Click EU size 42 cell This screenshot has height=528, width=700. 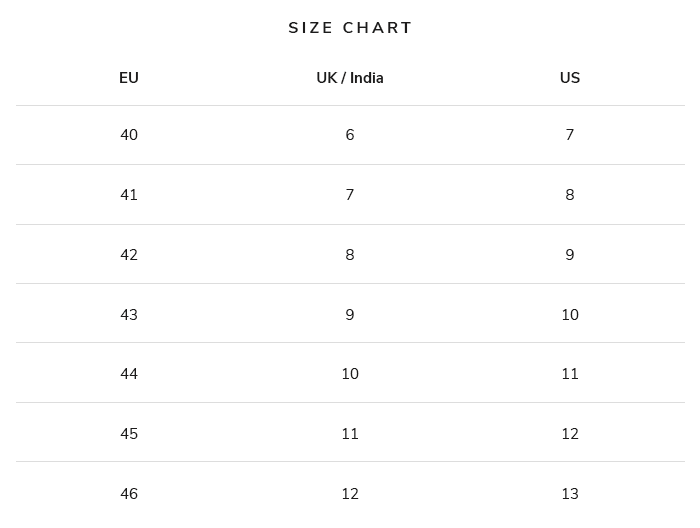tap(129, 255)
